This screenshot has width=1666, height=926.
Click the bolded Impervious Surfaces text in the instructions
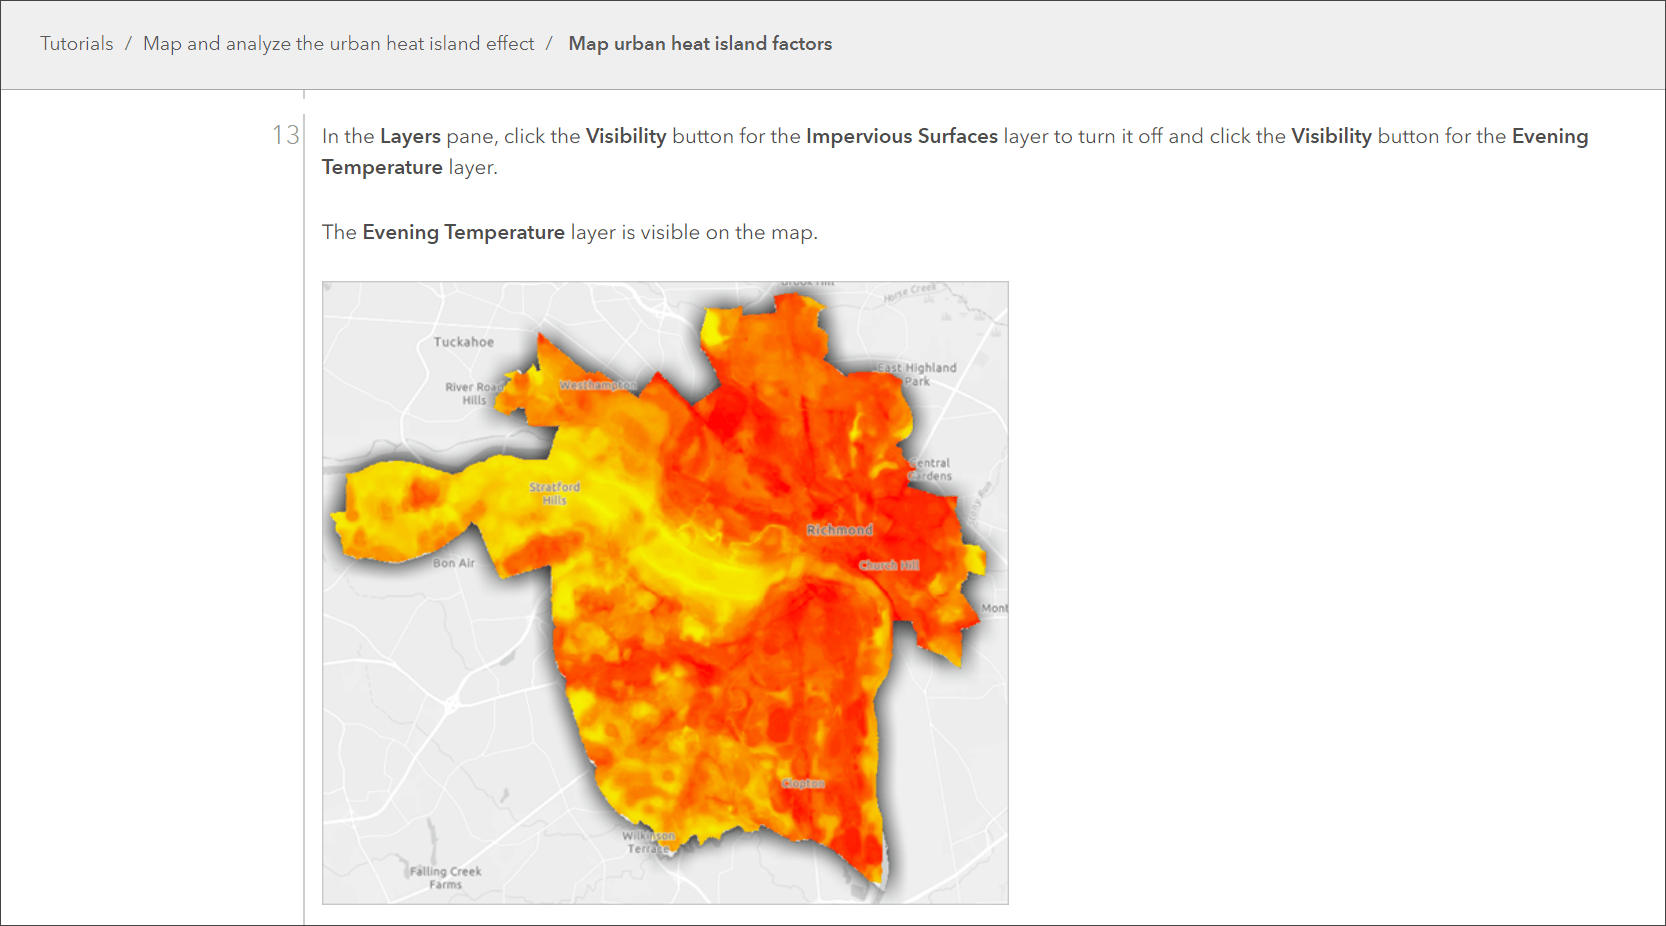tap(901, 136)
